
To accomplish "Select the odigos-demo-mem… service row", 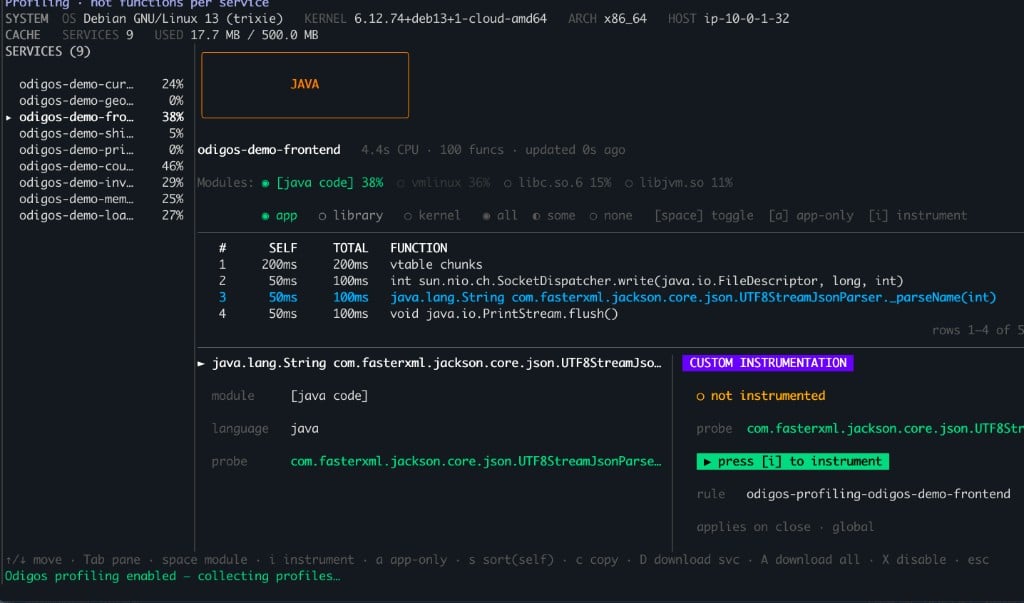I will click(x=101, y=199).
